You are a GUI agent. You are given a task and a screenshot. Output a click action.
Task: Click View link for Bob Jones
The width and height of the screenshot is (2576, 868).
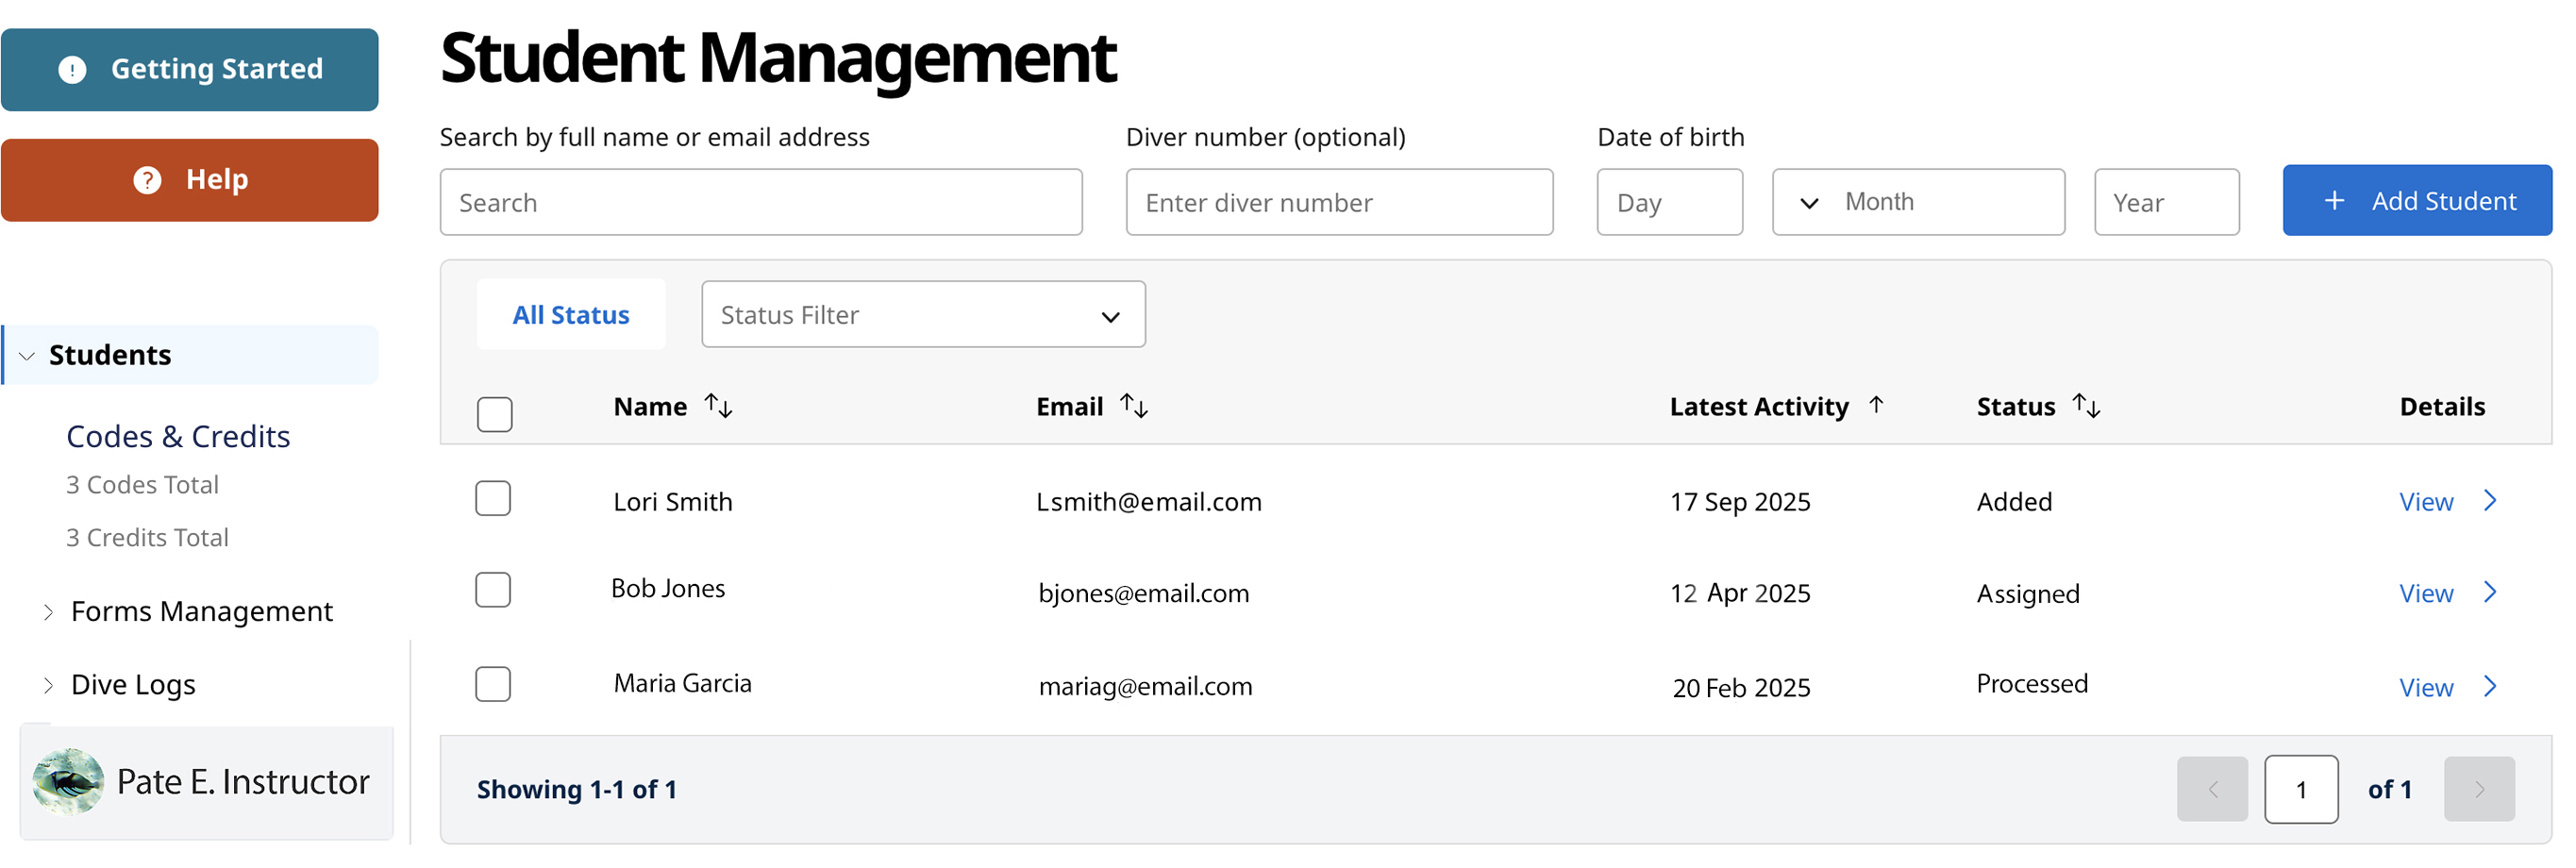[x=2427, y=595]
